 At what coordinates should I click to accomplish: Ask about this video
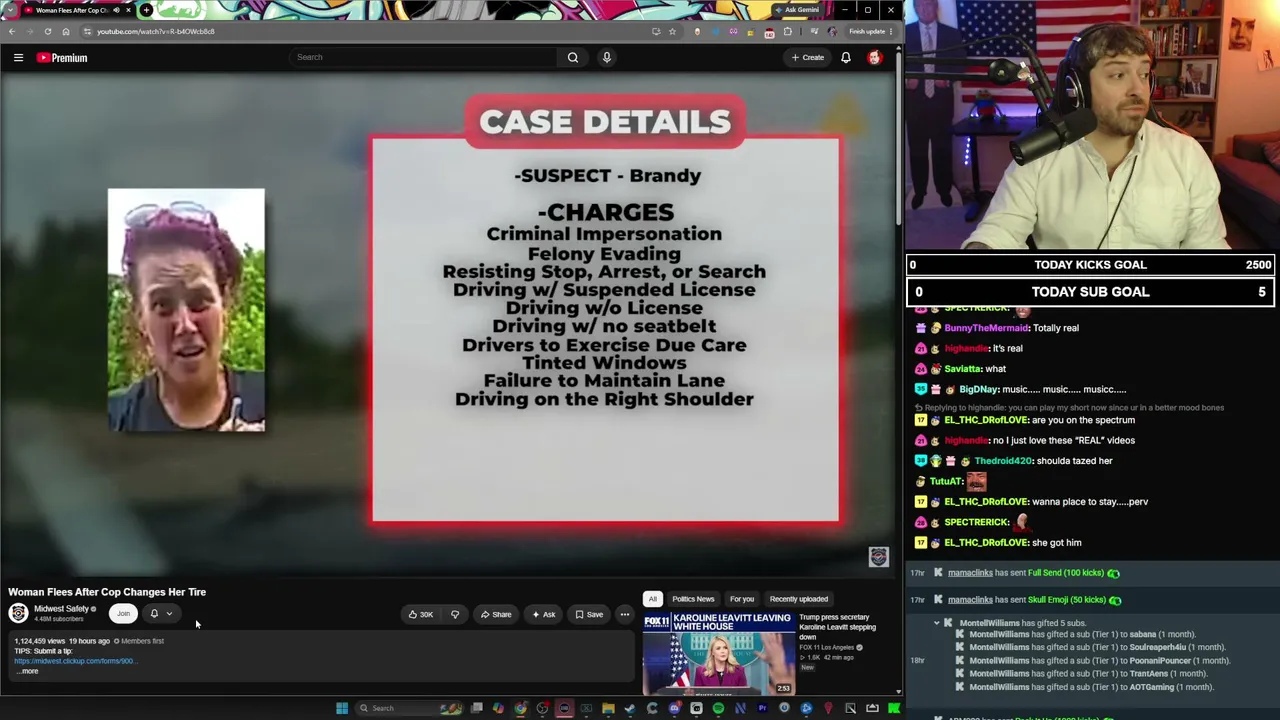tap(544, 614)
